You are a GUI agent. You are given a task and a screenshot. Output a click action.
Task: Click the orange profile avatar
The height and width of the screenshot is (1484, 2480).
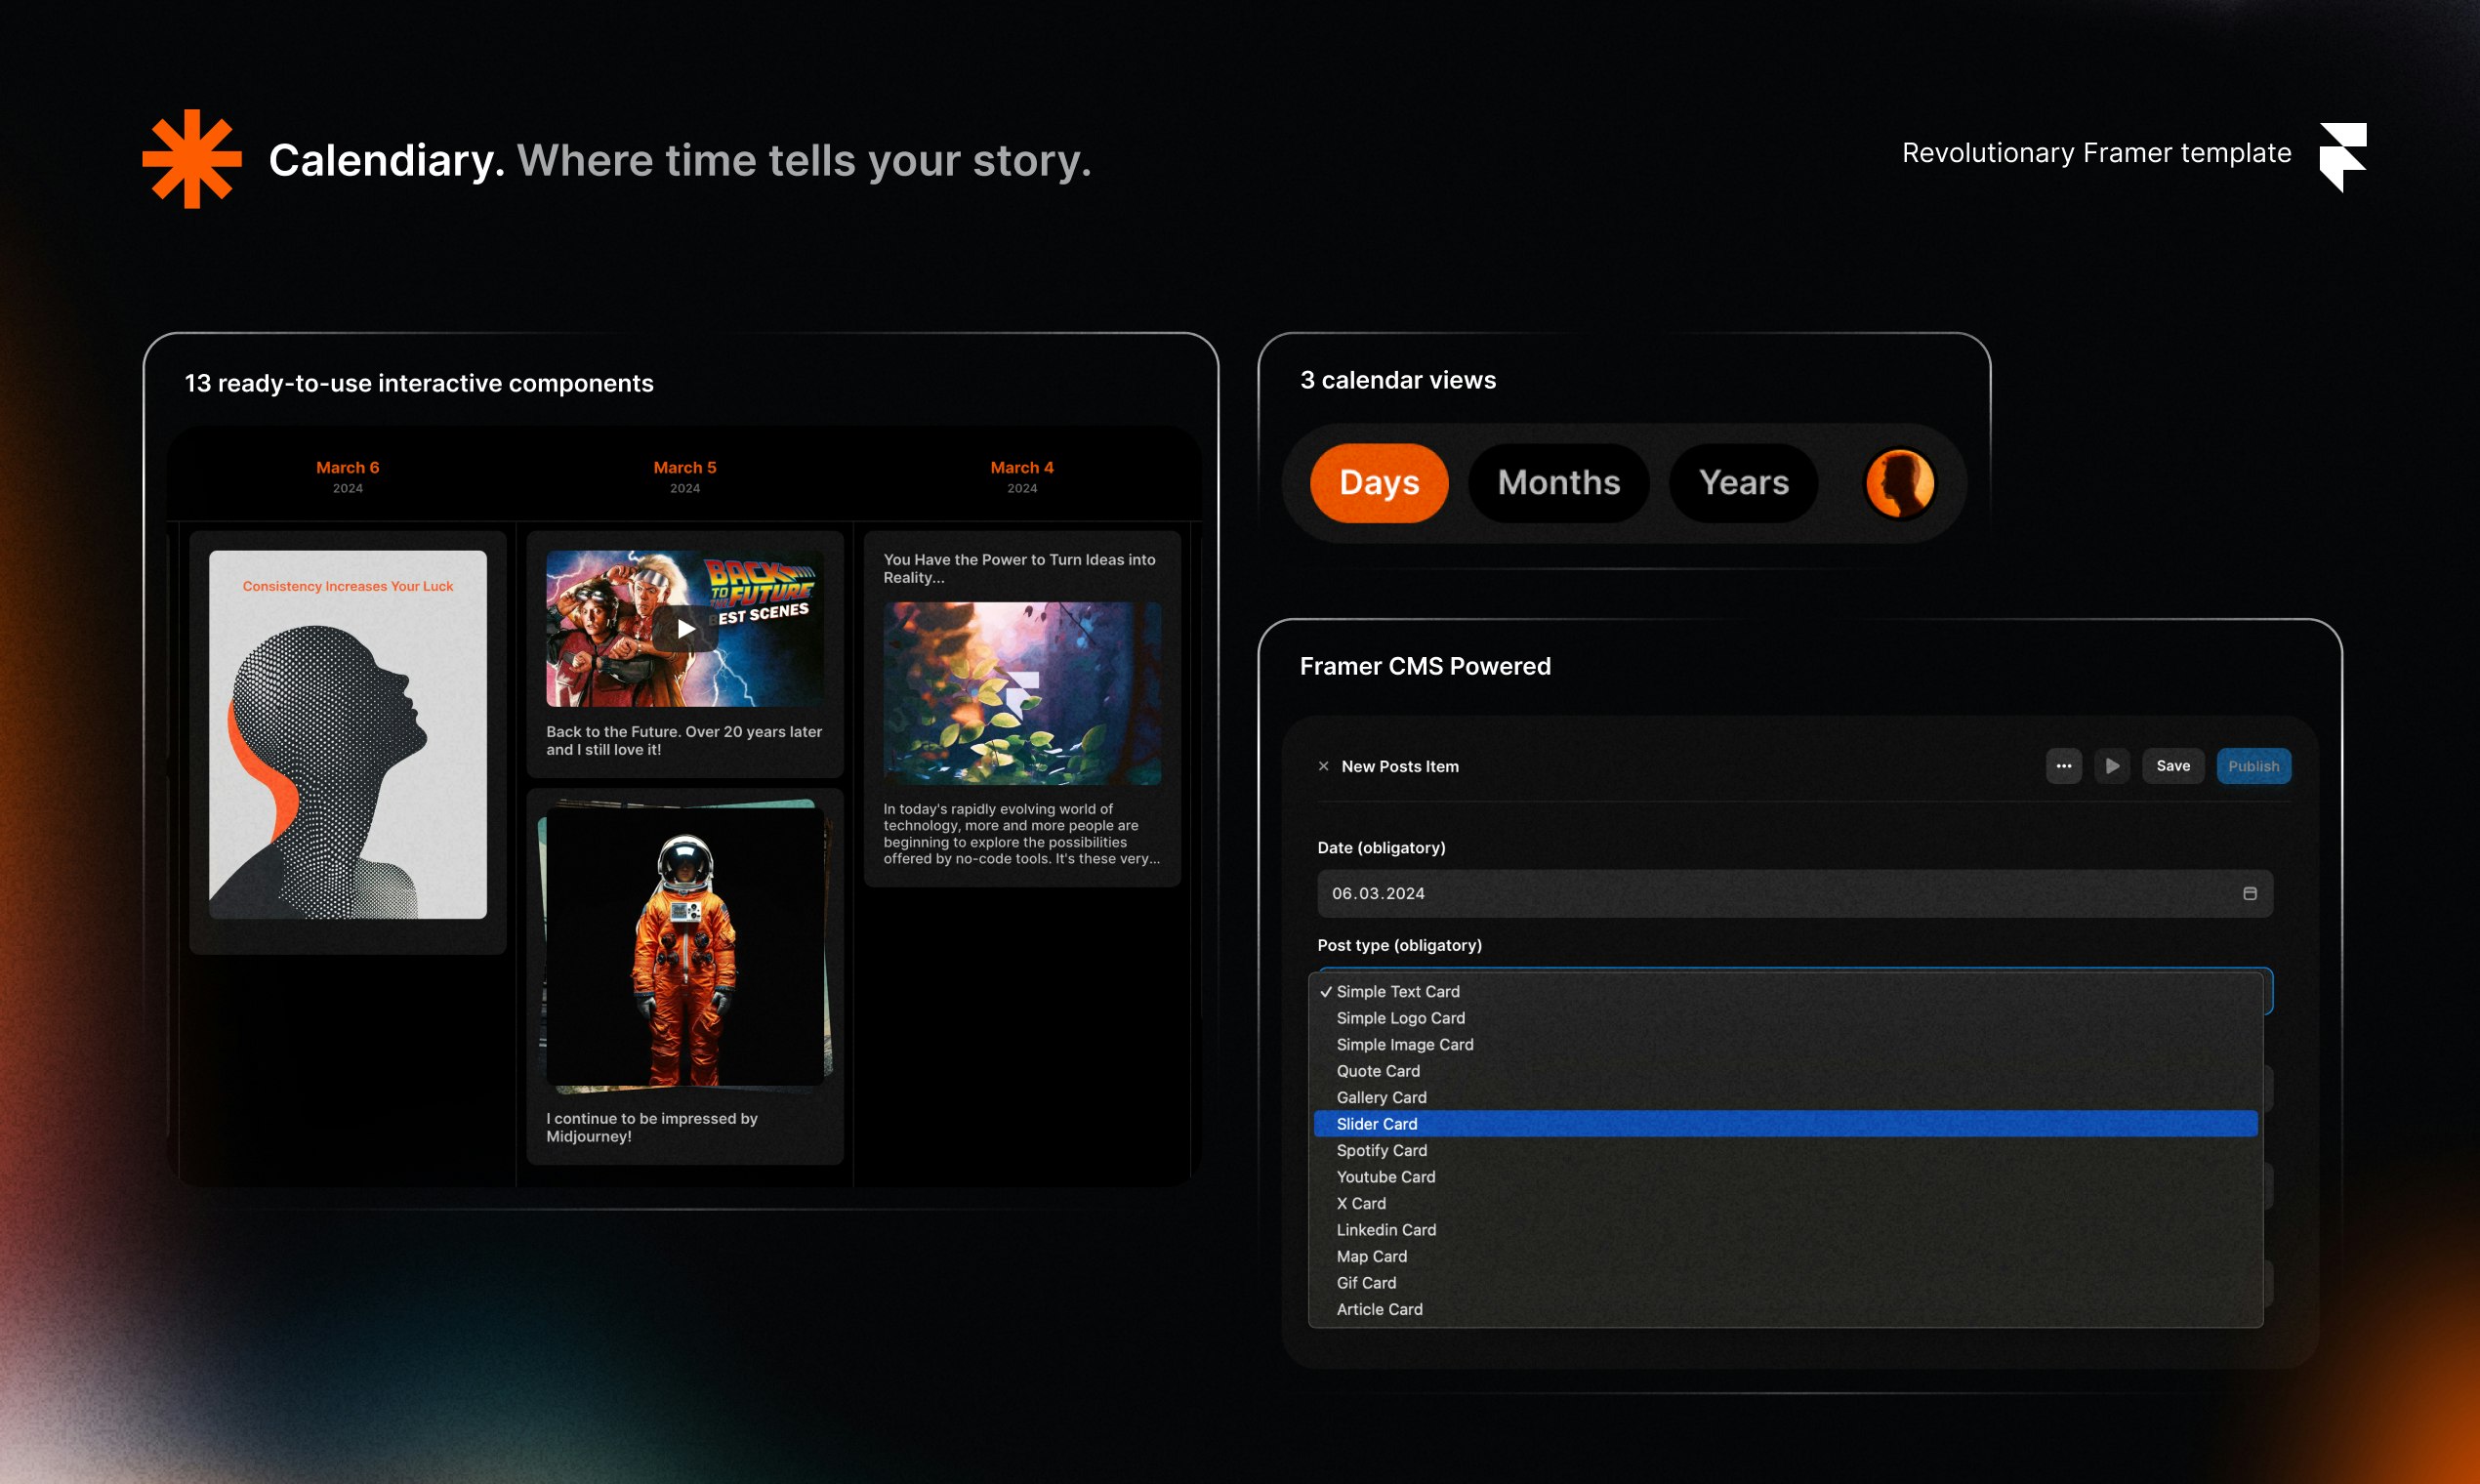(x=1900, y=483)
